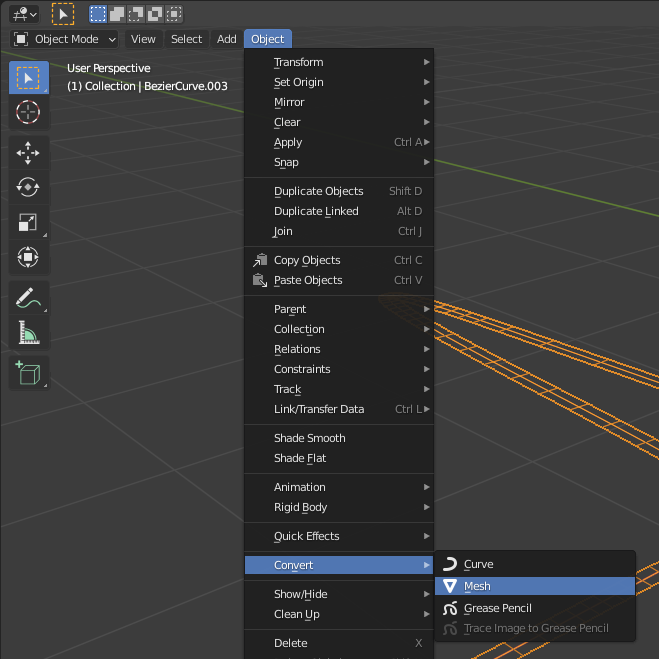Viewport: 659px width, 659px height.
Task: Choose Delete in Object menu
Action: tap(339, 643)
